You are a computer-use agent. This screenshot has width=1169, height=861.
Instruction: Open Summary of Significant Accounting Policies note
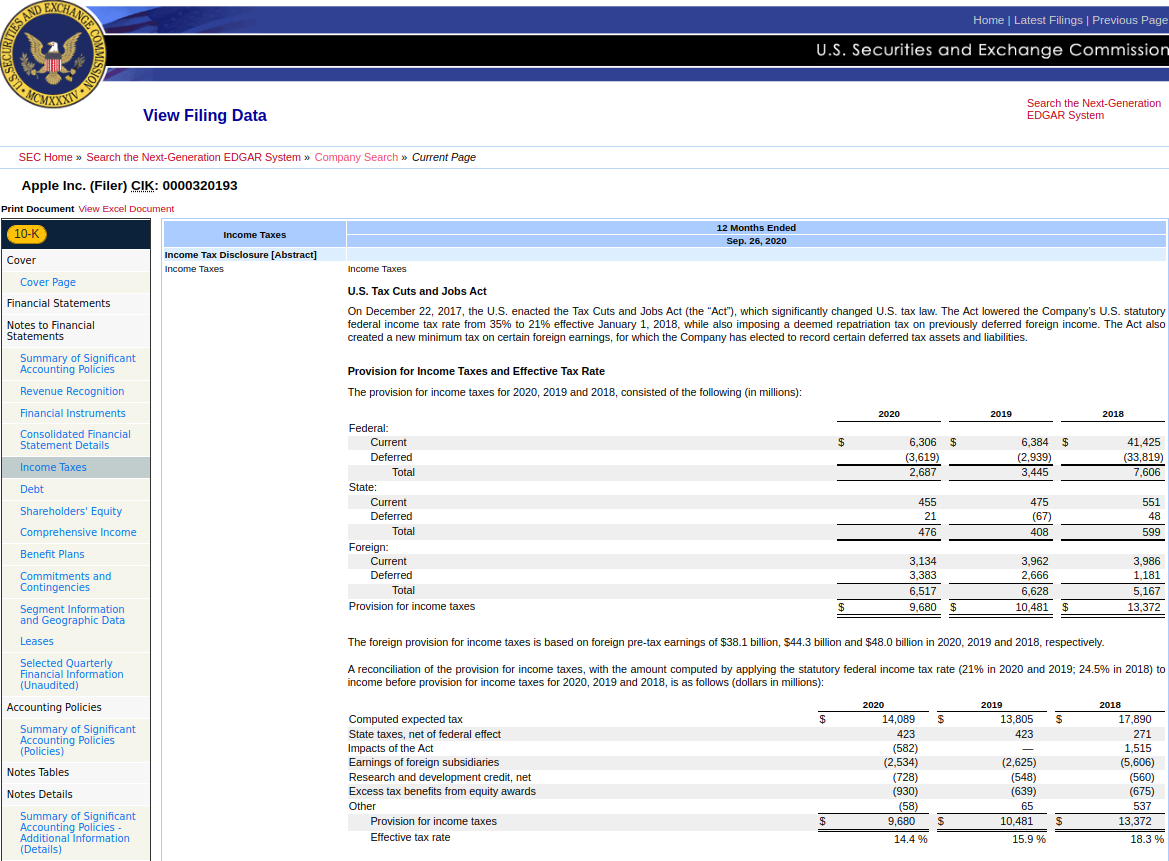(78, 364)
